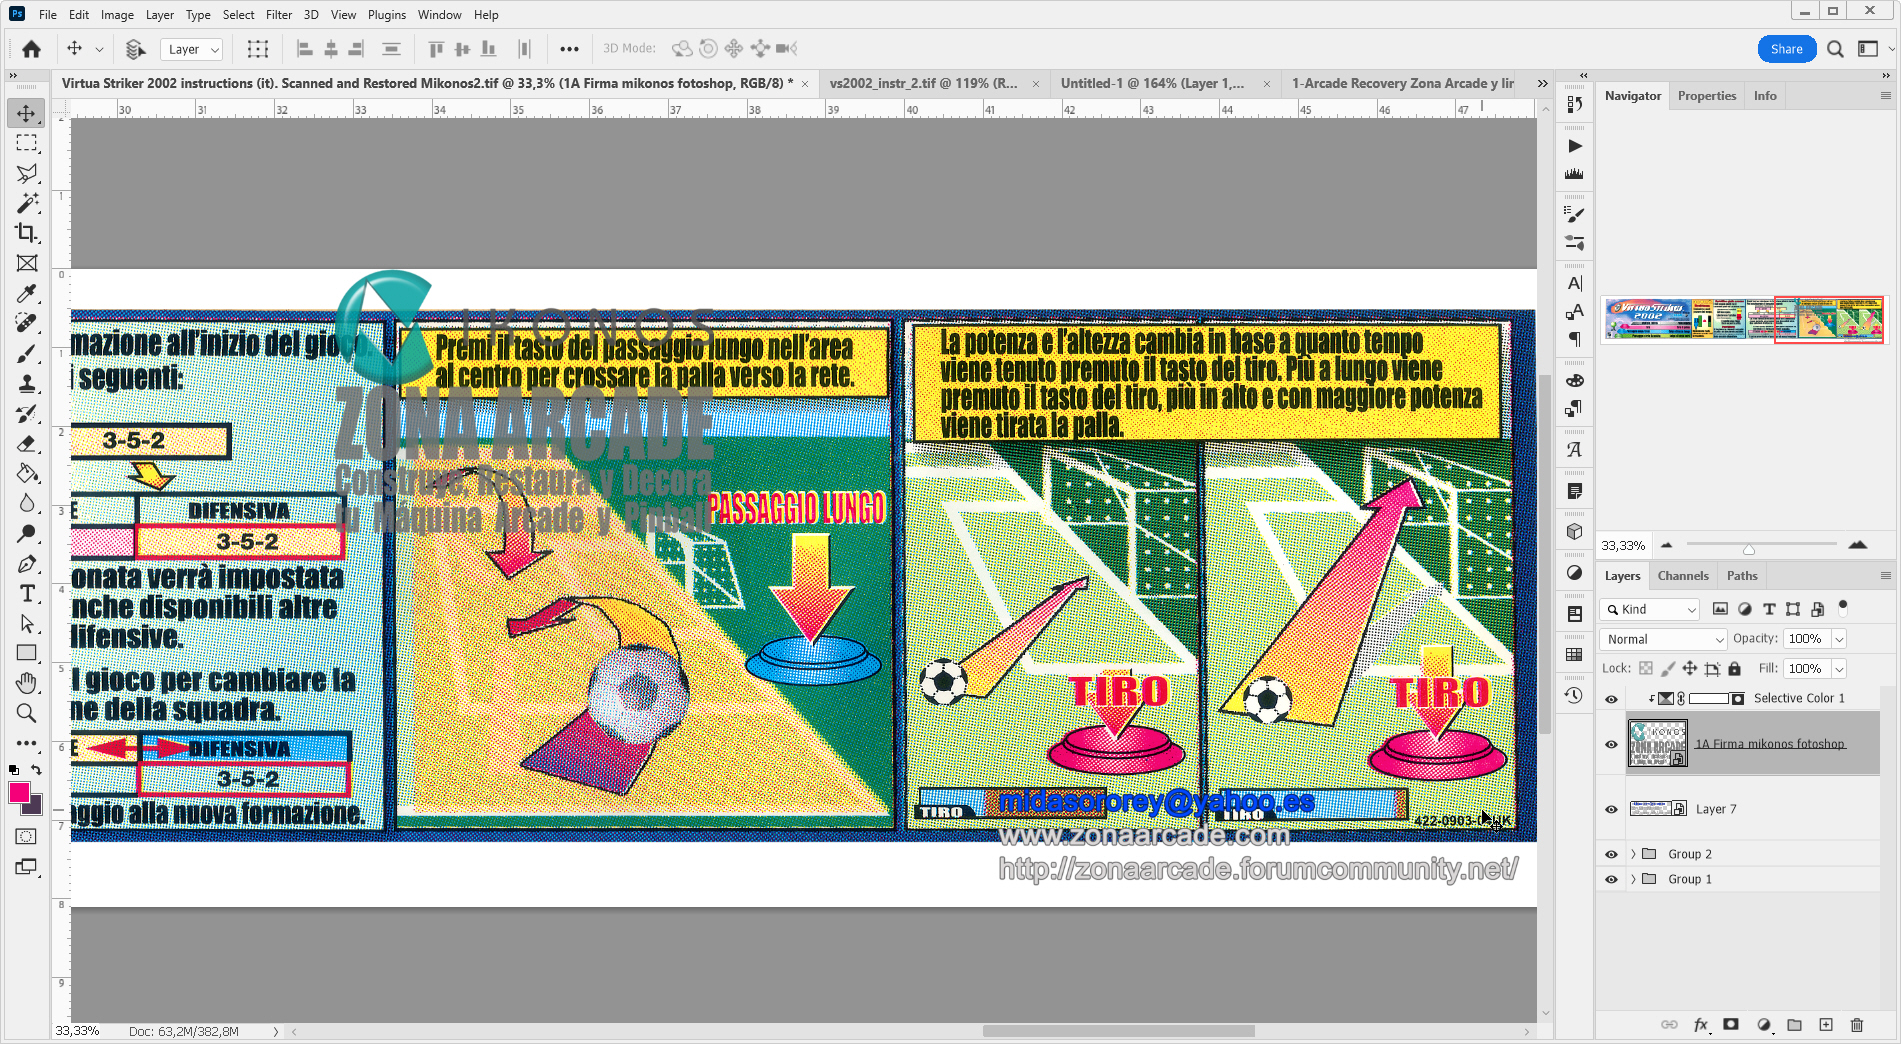1901x1044 pixels.
Task: Click the foreground color swatch
Action: (19, 793)
